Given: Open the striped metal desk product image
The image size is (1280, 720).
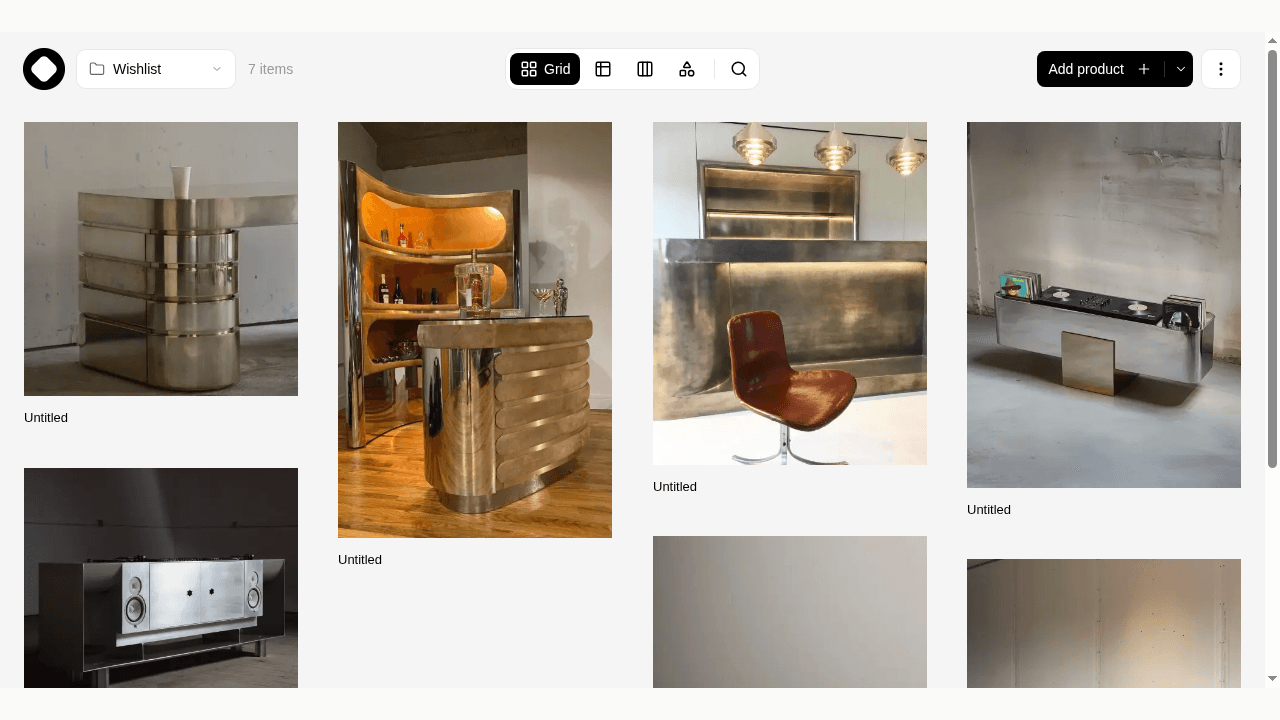Looking at the screenshot, I should point(161,259).
